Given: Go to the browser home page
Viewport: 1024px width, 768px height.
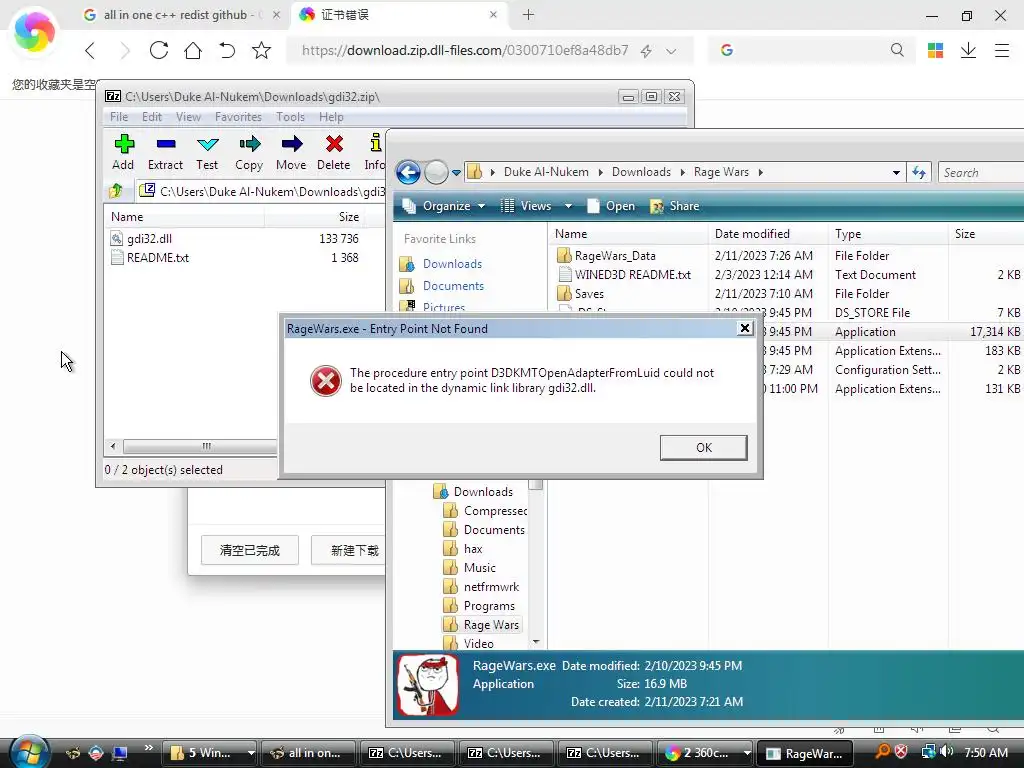Looking at the screenshot, I should [x=193, y=50].
